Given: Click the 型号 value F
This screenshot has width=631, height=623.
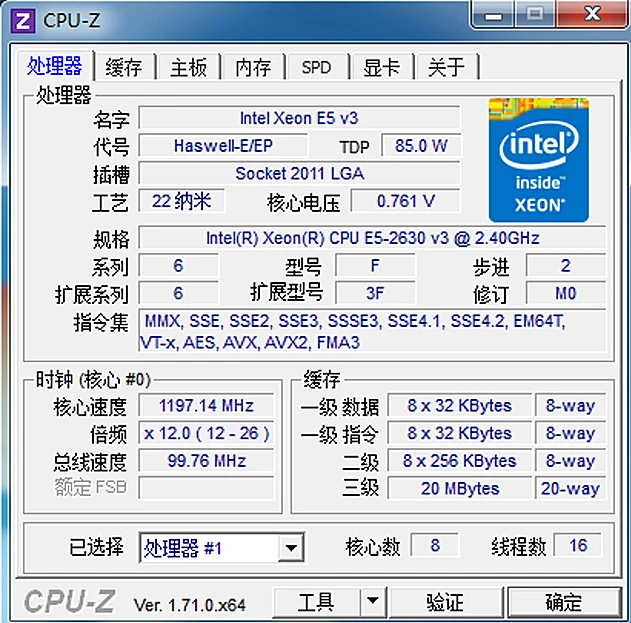Looking at the screenshot, I should [x=375, y=266].
